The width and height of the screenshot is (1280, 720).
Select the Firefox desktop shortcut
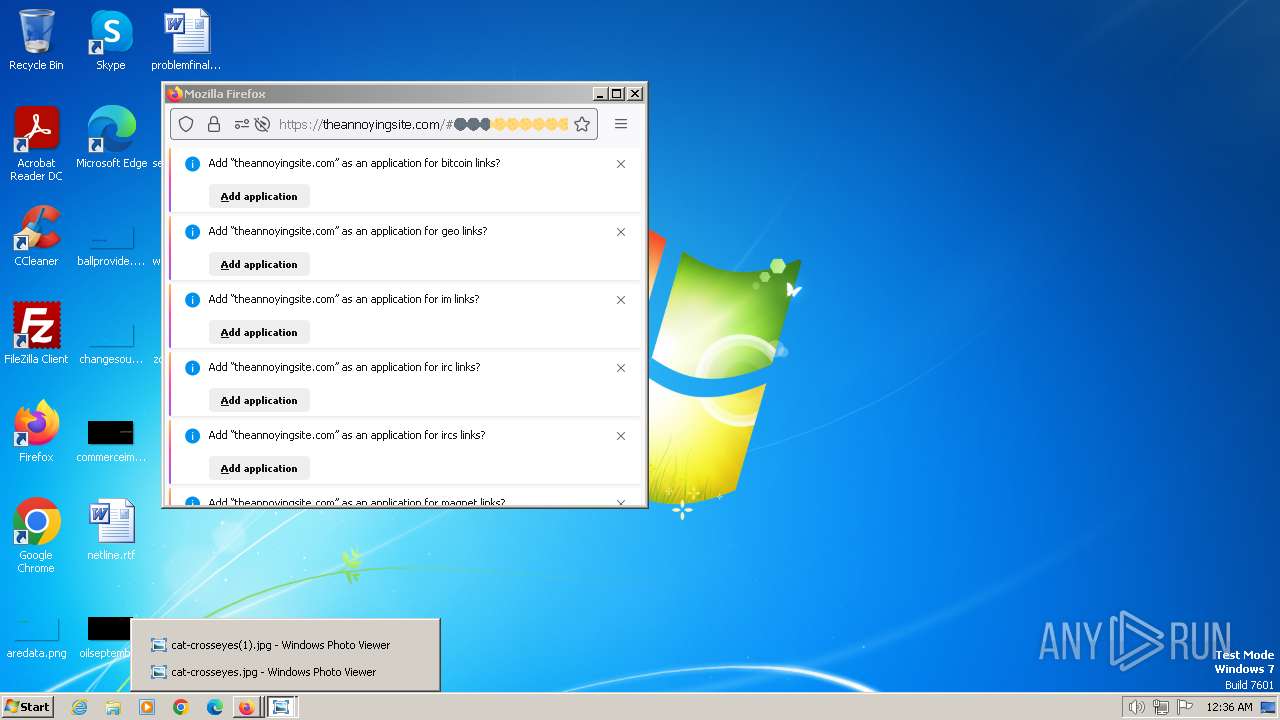coord(36,432)
